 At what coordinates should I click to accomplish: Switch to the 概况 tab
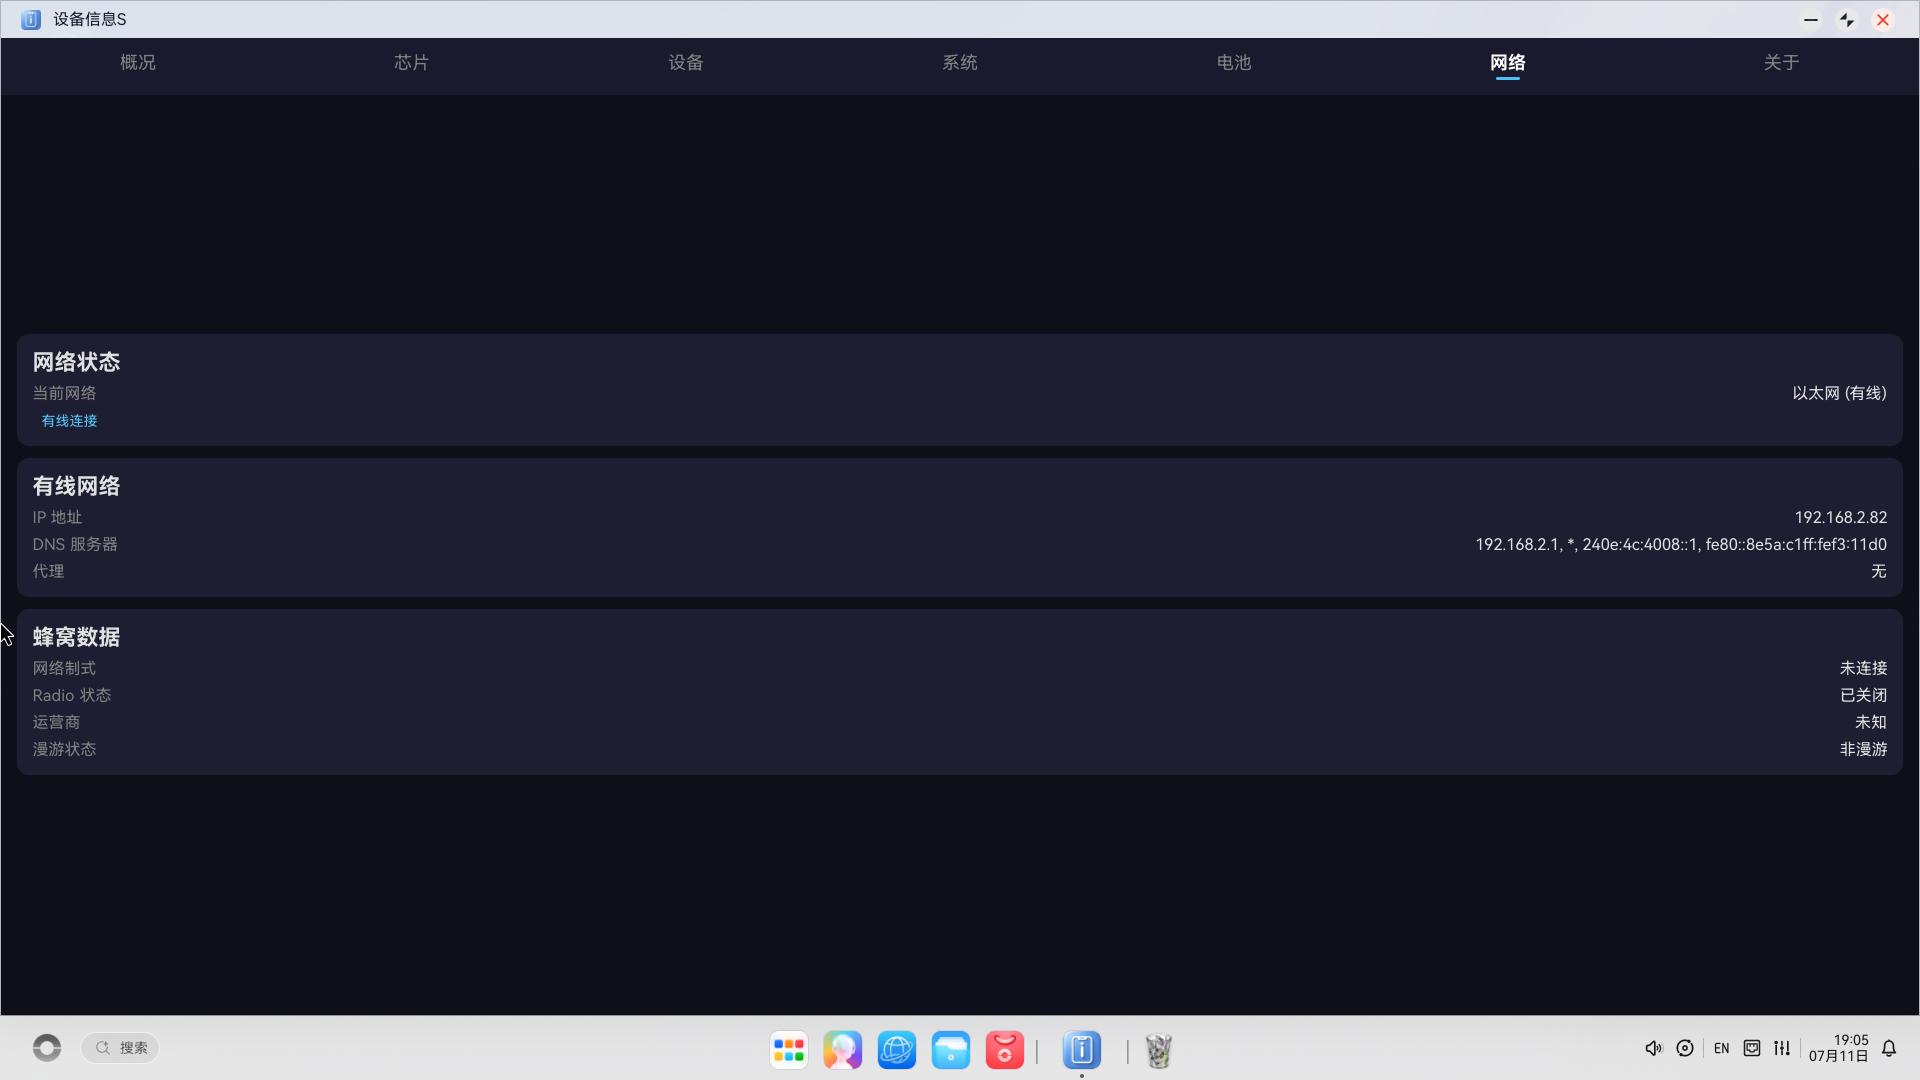tap(138, 62)
